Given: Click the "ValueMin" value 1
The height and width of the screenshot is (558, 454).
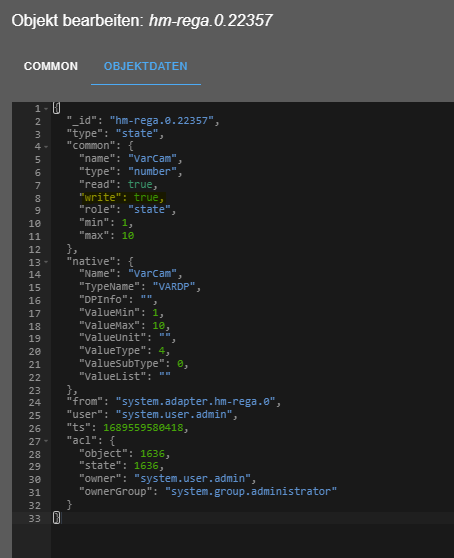Looking at the screenshot, I should click(x=155, y=312).
